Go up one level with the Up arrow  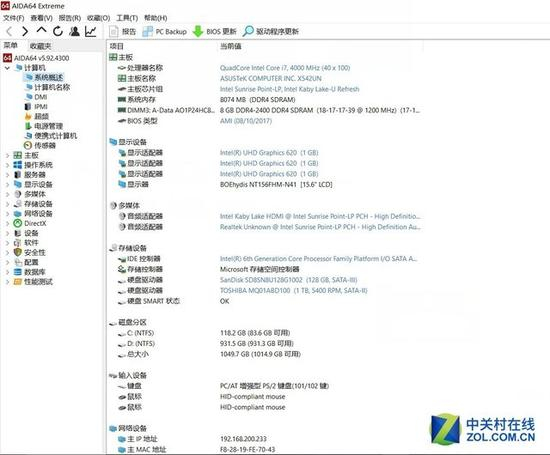(x=41, y=31)
